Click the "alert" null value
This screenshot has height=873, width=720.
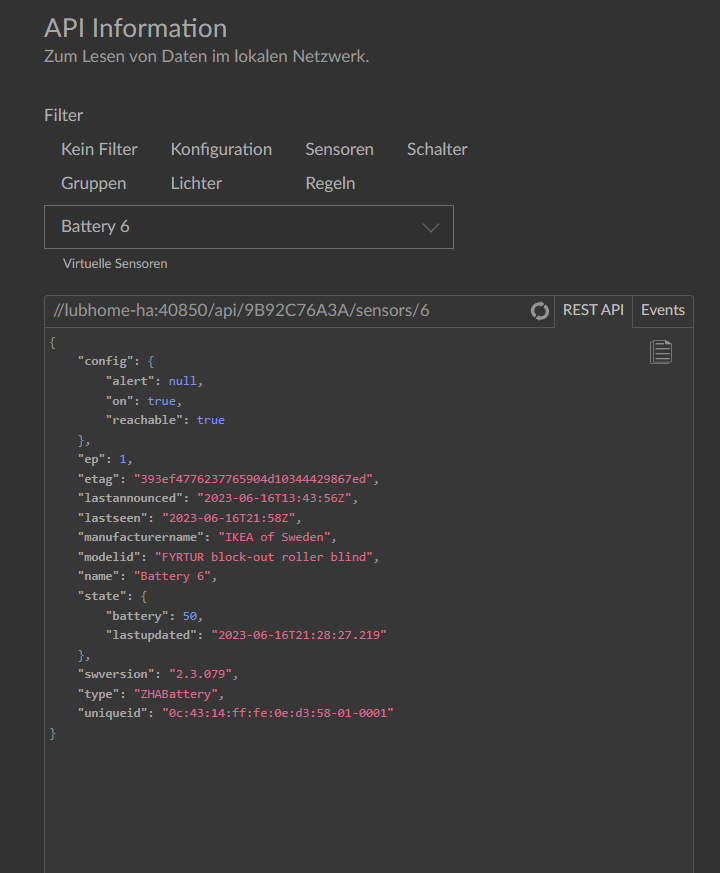(183, 381)
